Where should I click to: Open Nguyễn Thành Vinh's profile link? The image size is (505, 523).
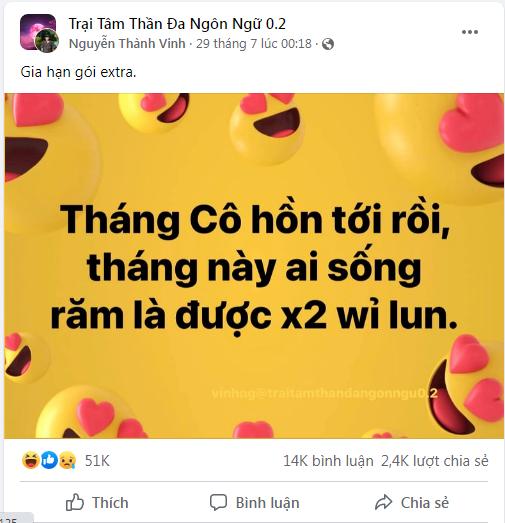point(127,44)
